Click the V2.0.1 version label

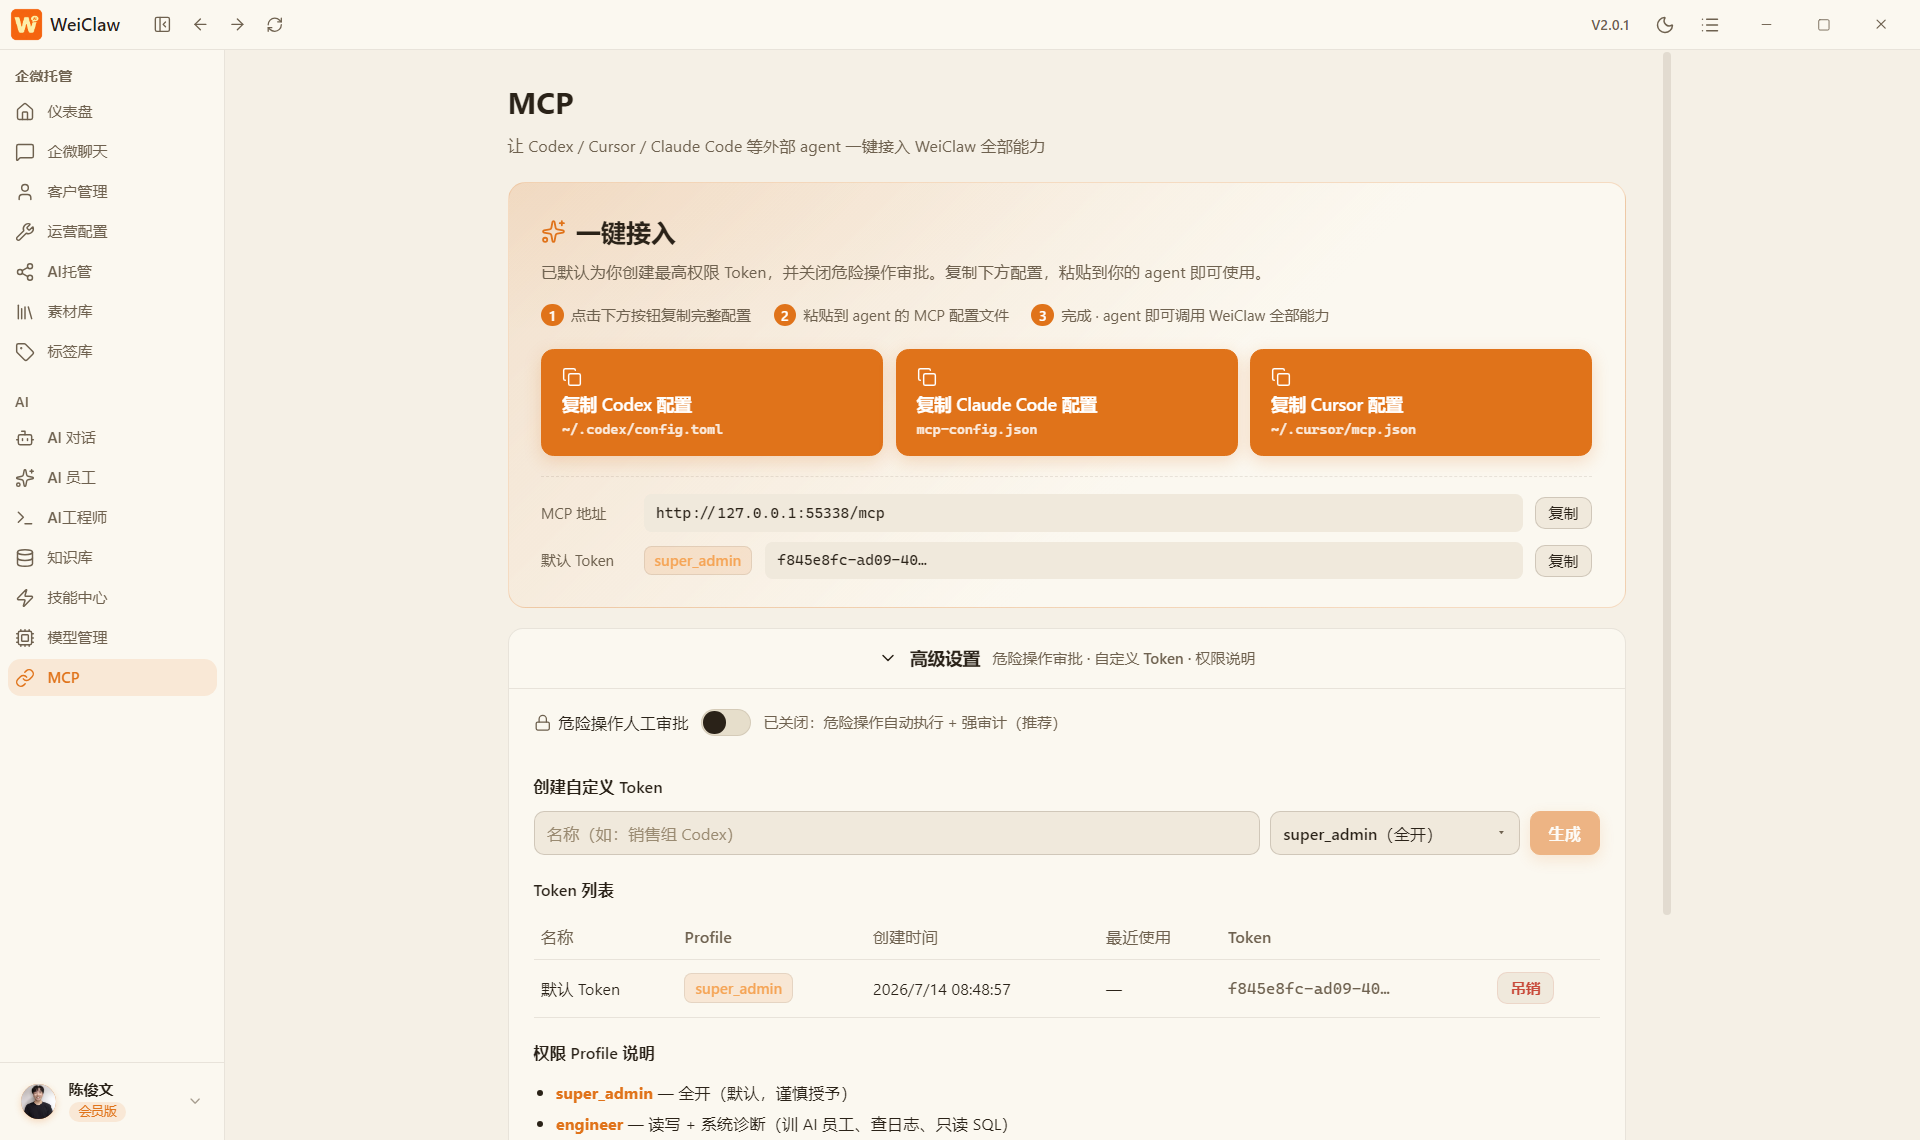point(1610,25)
